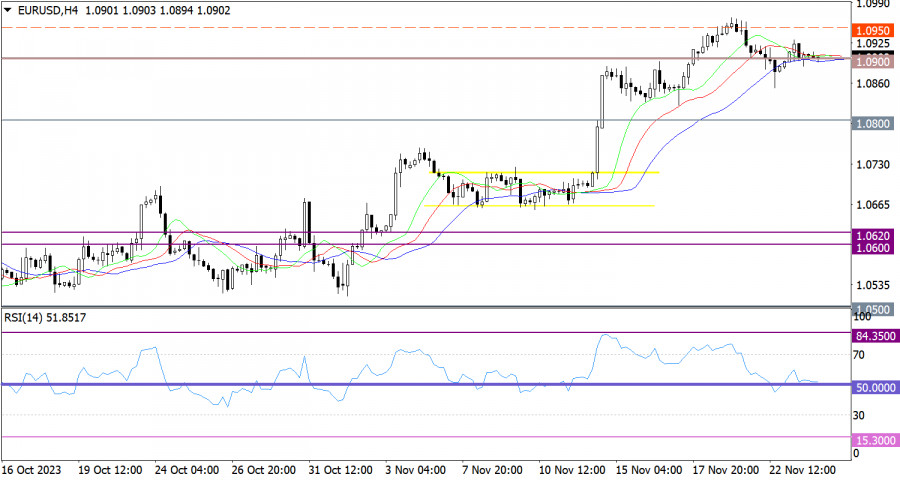Click the 1.0860 price scale value
Viewport: 900px width, 480px height.
coord(873,84)
